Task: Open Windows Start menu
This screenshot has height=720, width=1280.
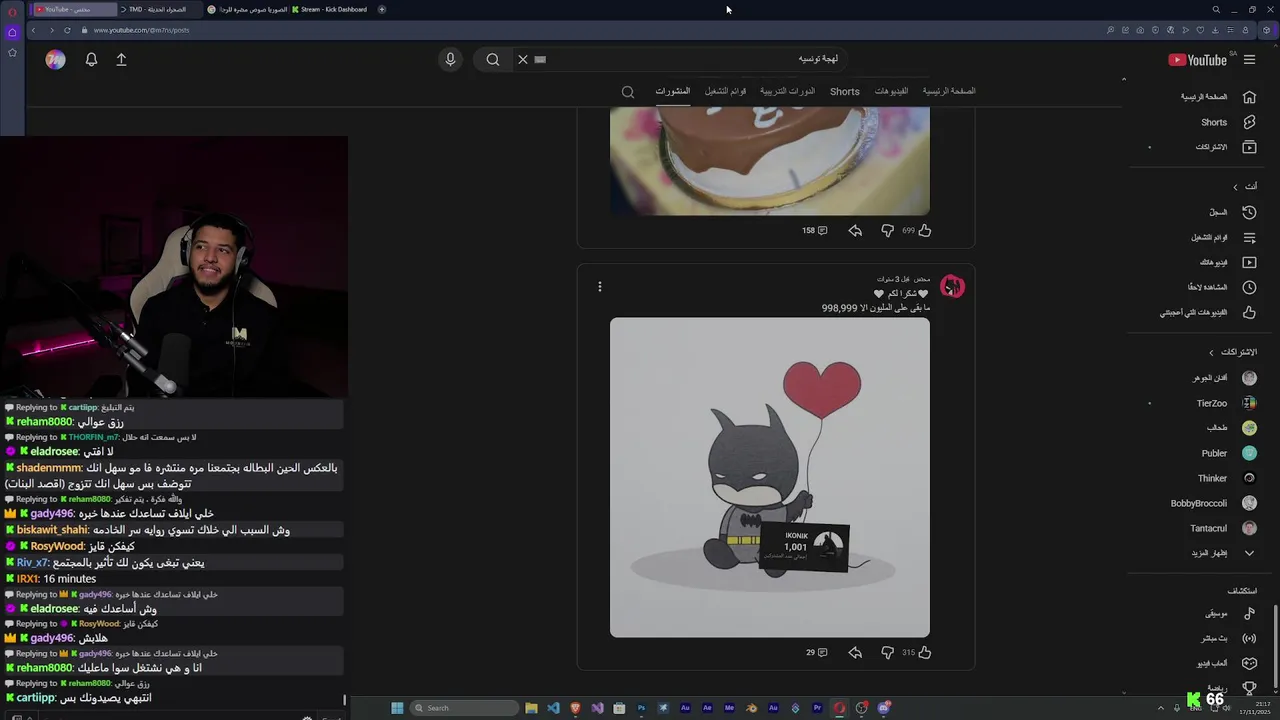Action: tap(397, 708)
